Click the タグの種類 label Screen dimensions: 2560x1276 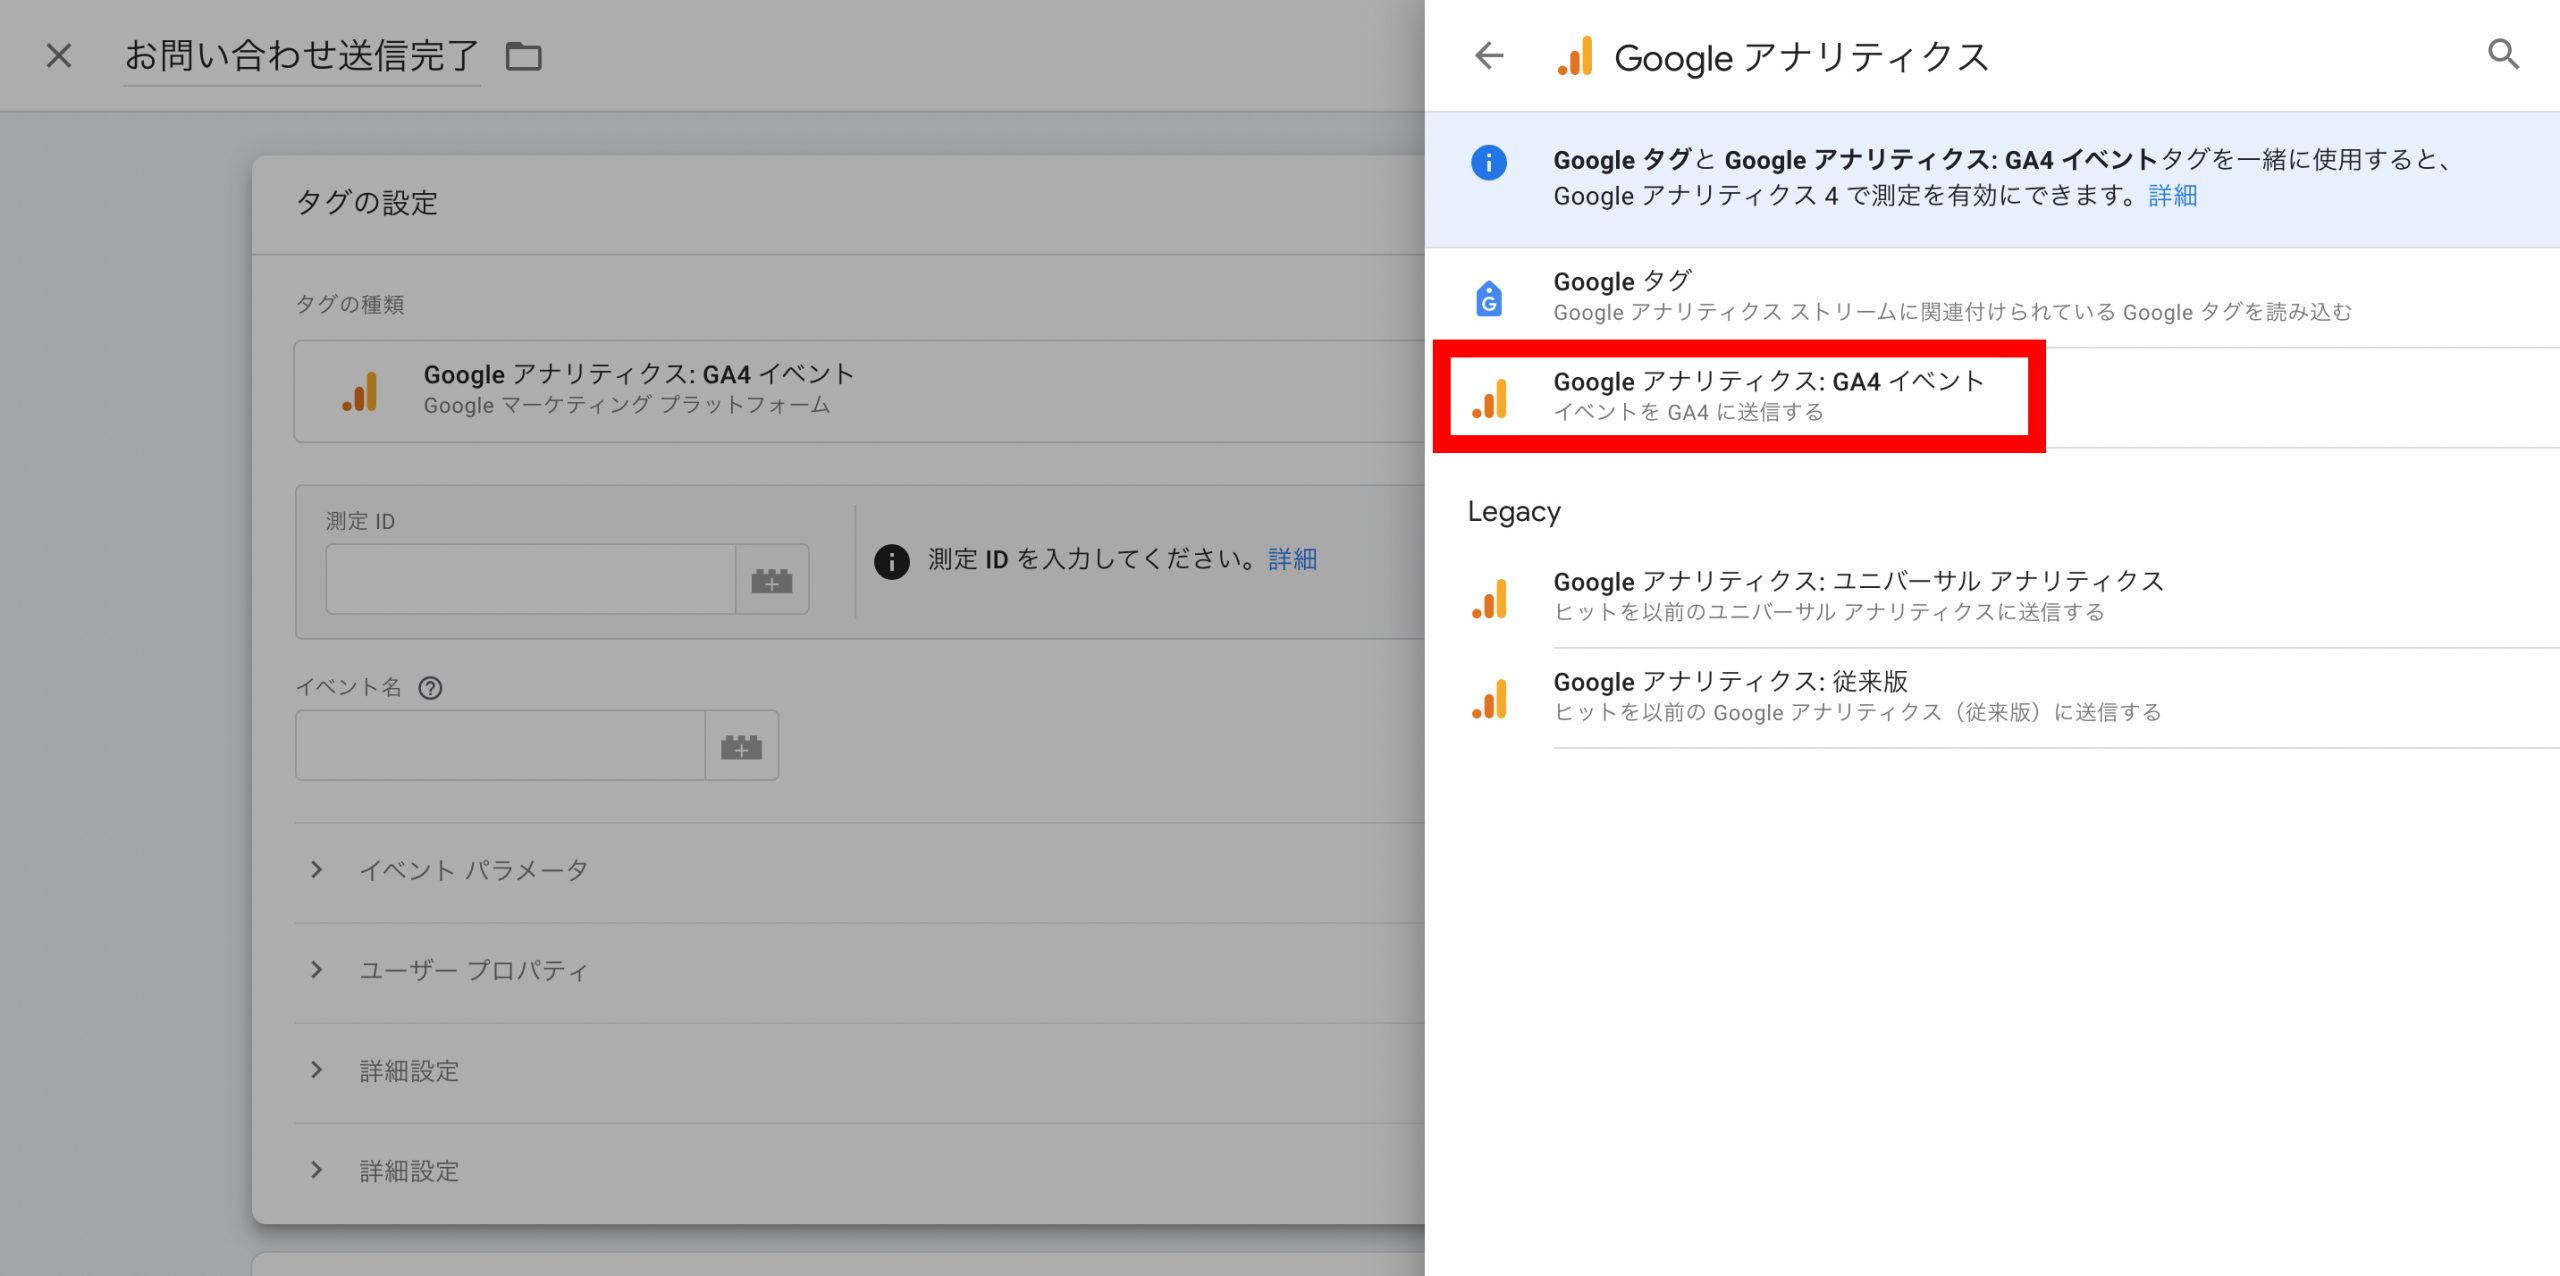tap(350, 305)
